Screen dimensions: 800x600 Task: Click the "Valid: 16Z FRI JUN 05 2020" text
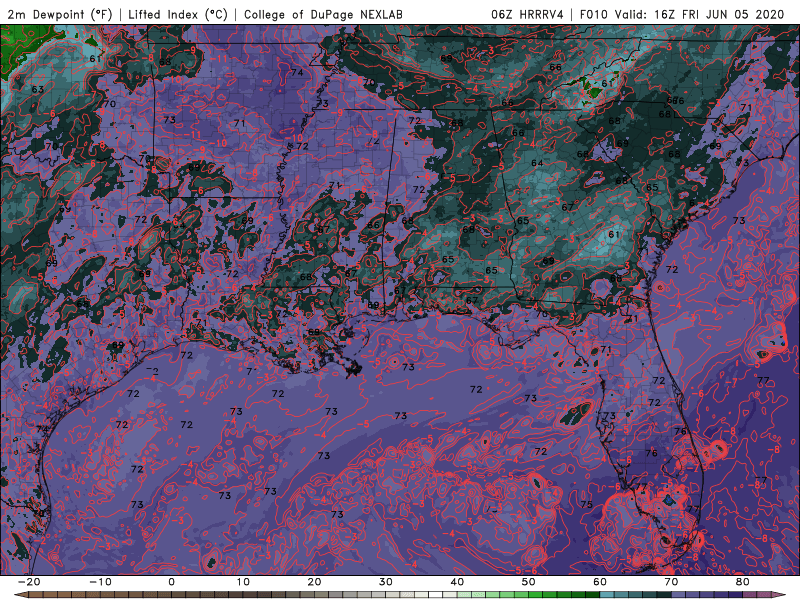[699, 15]
